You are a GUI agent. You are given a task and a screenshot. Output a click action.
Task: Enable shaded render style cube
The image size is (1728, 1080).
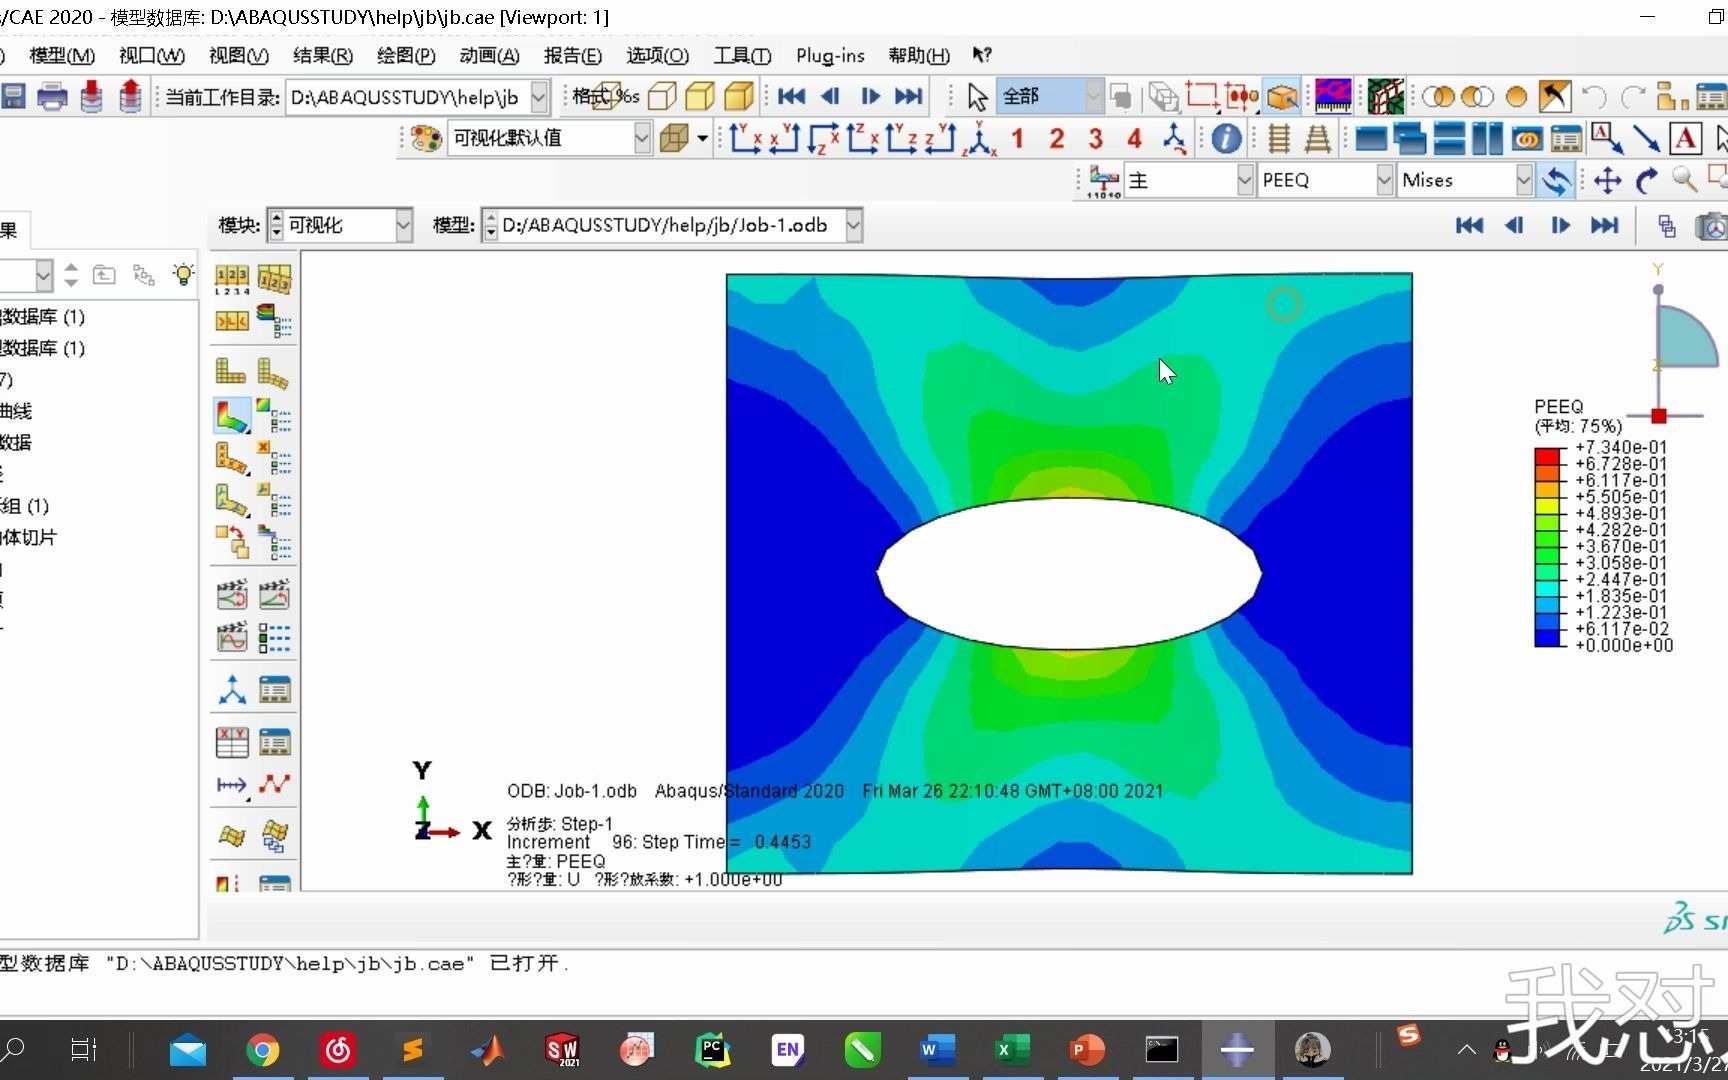point(739,96)
